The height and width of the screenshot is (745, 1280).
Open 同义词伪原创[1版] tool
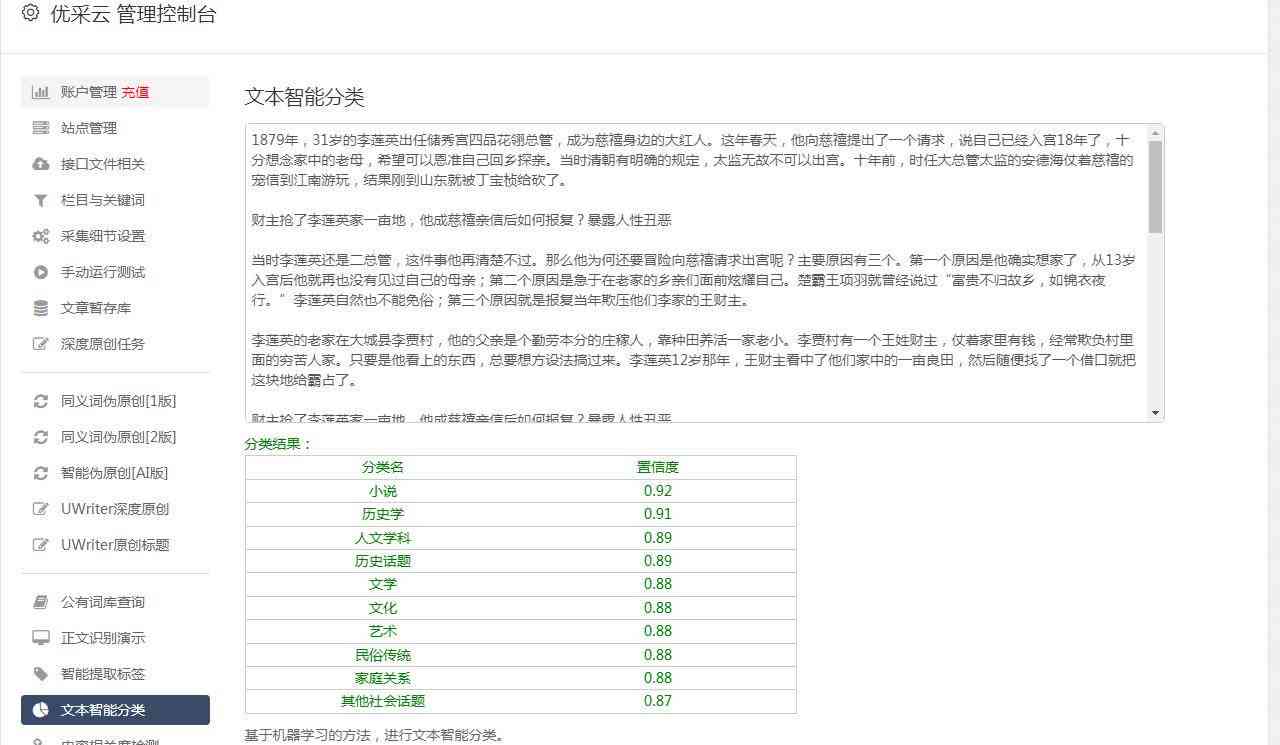pyautogui.click(x=115, y=401)
